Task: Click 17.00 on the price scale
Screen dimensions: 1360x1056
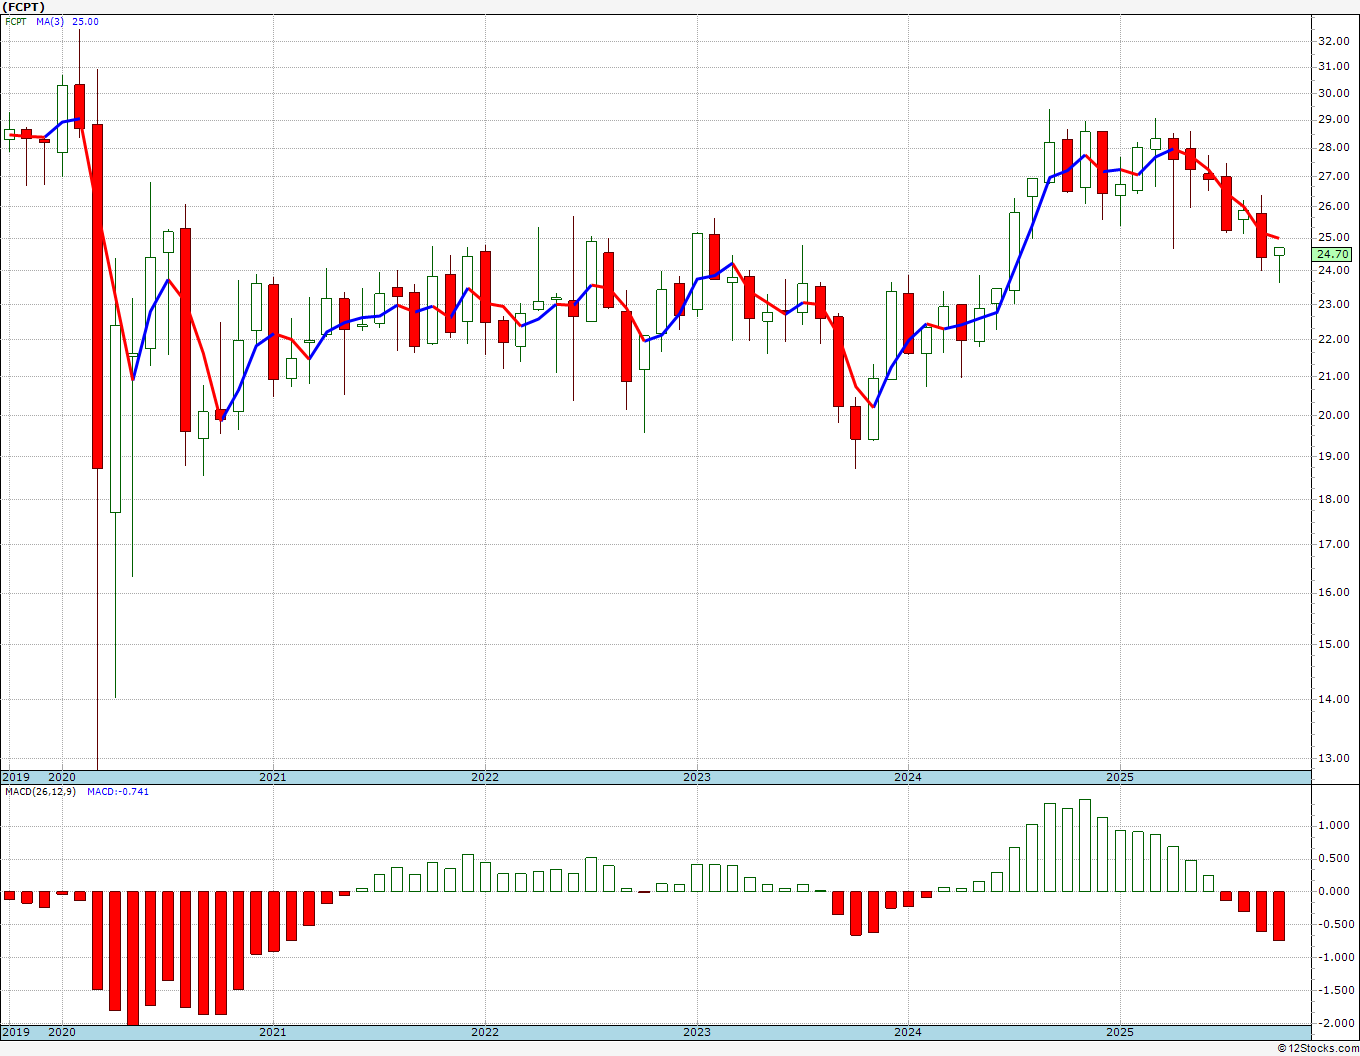Action: pos(1333,545)
